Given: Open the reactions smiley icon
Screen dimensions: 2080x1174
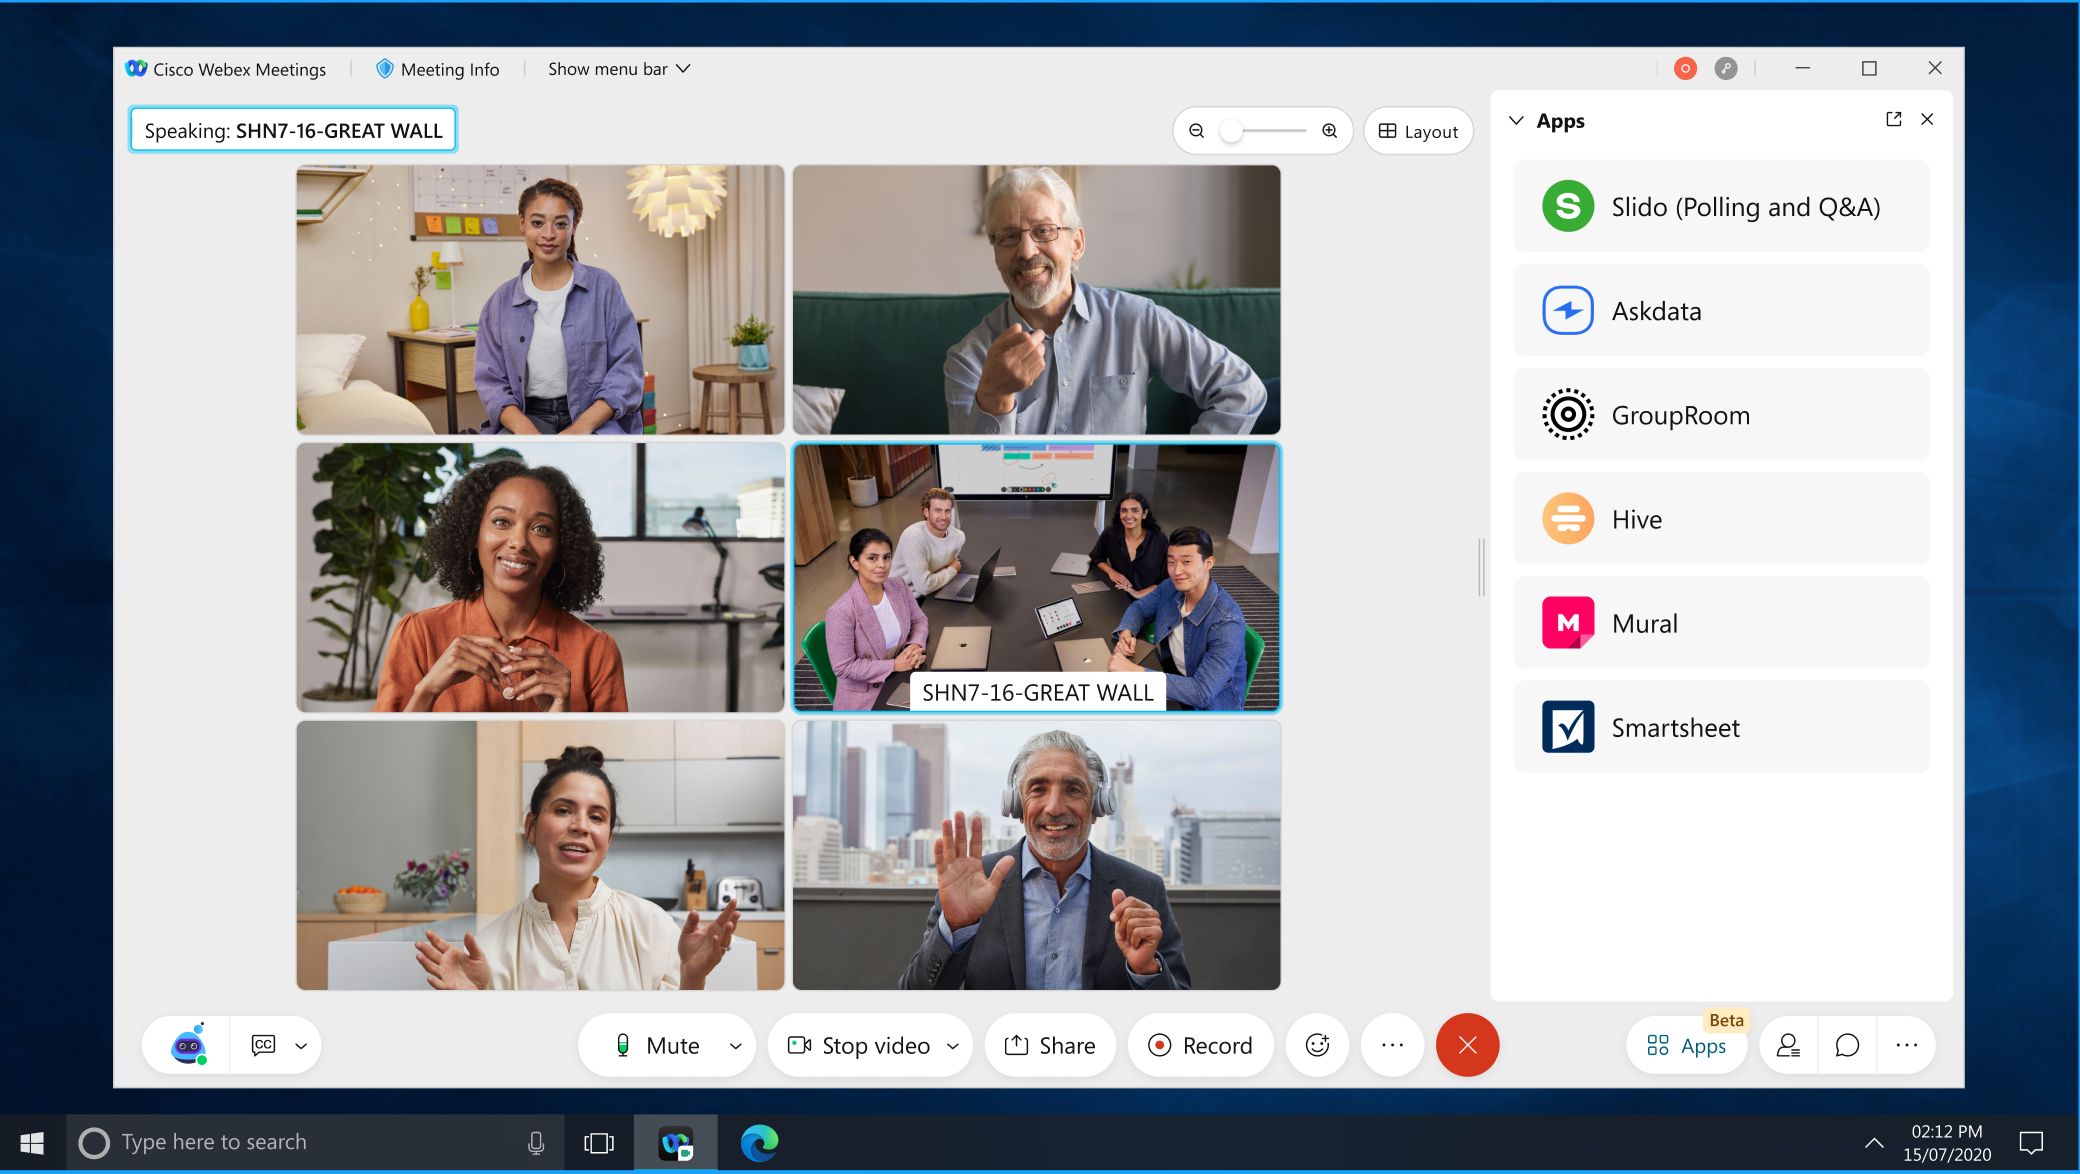Looking at the screenshot, I should pos(1317,1045).
